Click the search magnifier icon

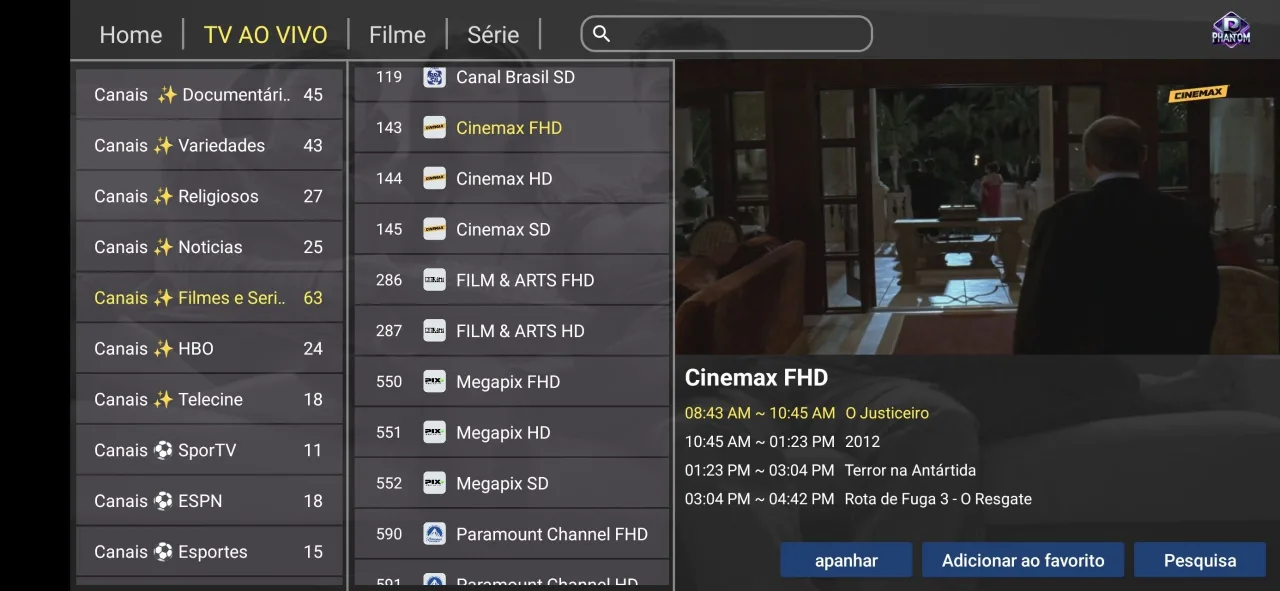[x=601, y=34]
